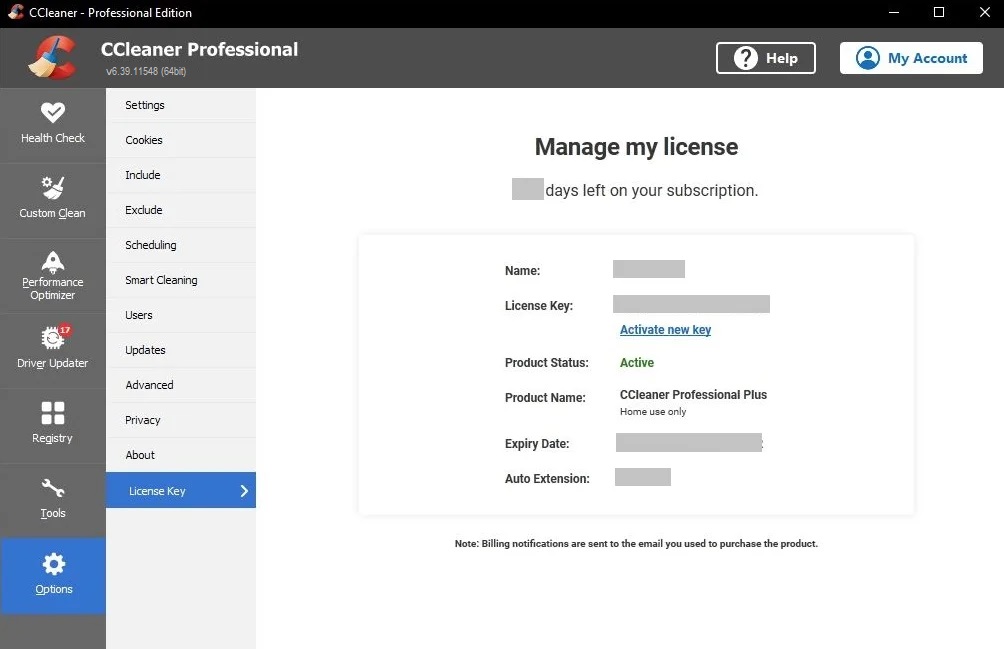The width and height of the screenshot is (1004, 649).
Task: Open the Registry grid icon
Action: (x=53, y=413)
